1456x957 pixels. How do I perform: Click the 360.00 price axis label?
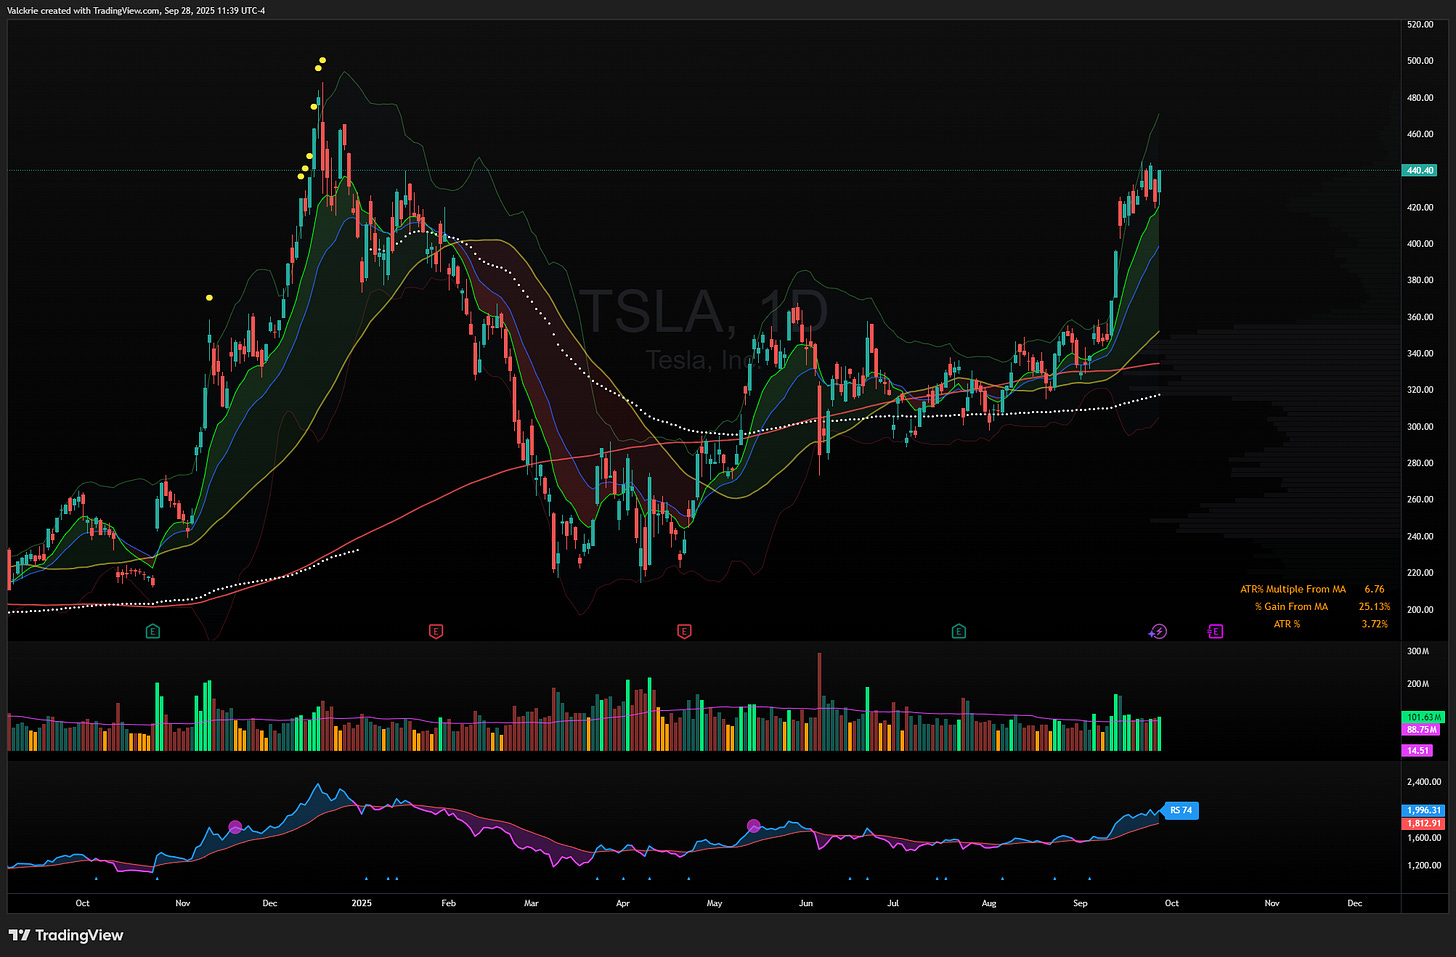point(1420,317)
